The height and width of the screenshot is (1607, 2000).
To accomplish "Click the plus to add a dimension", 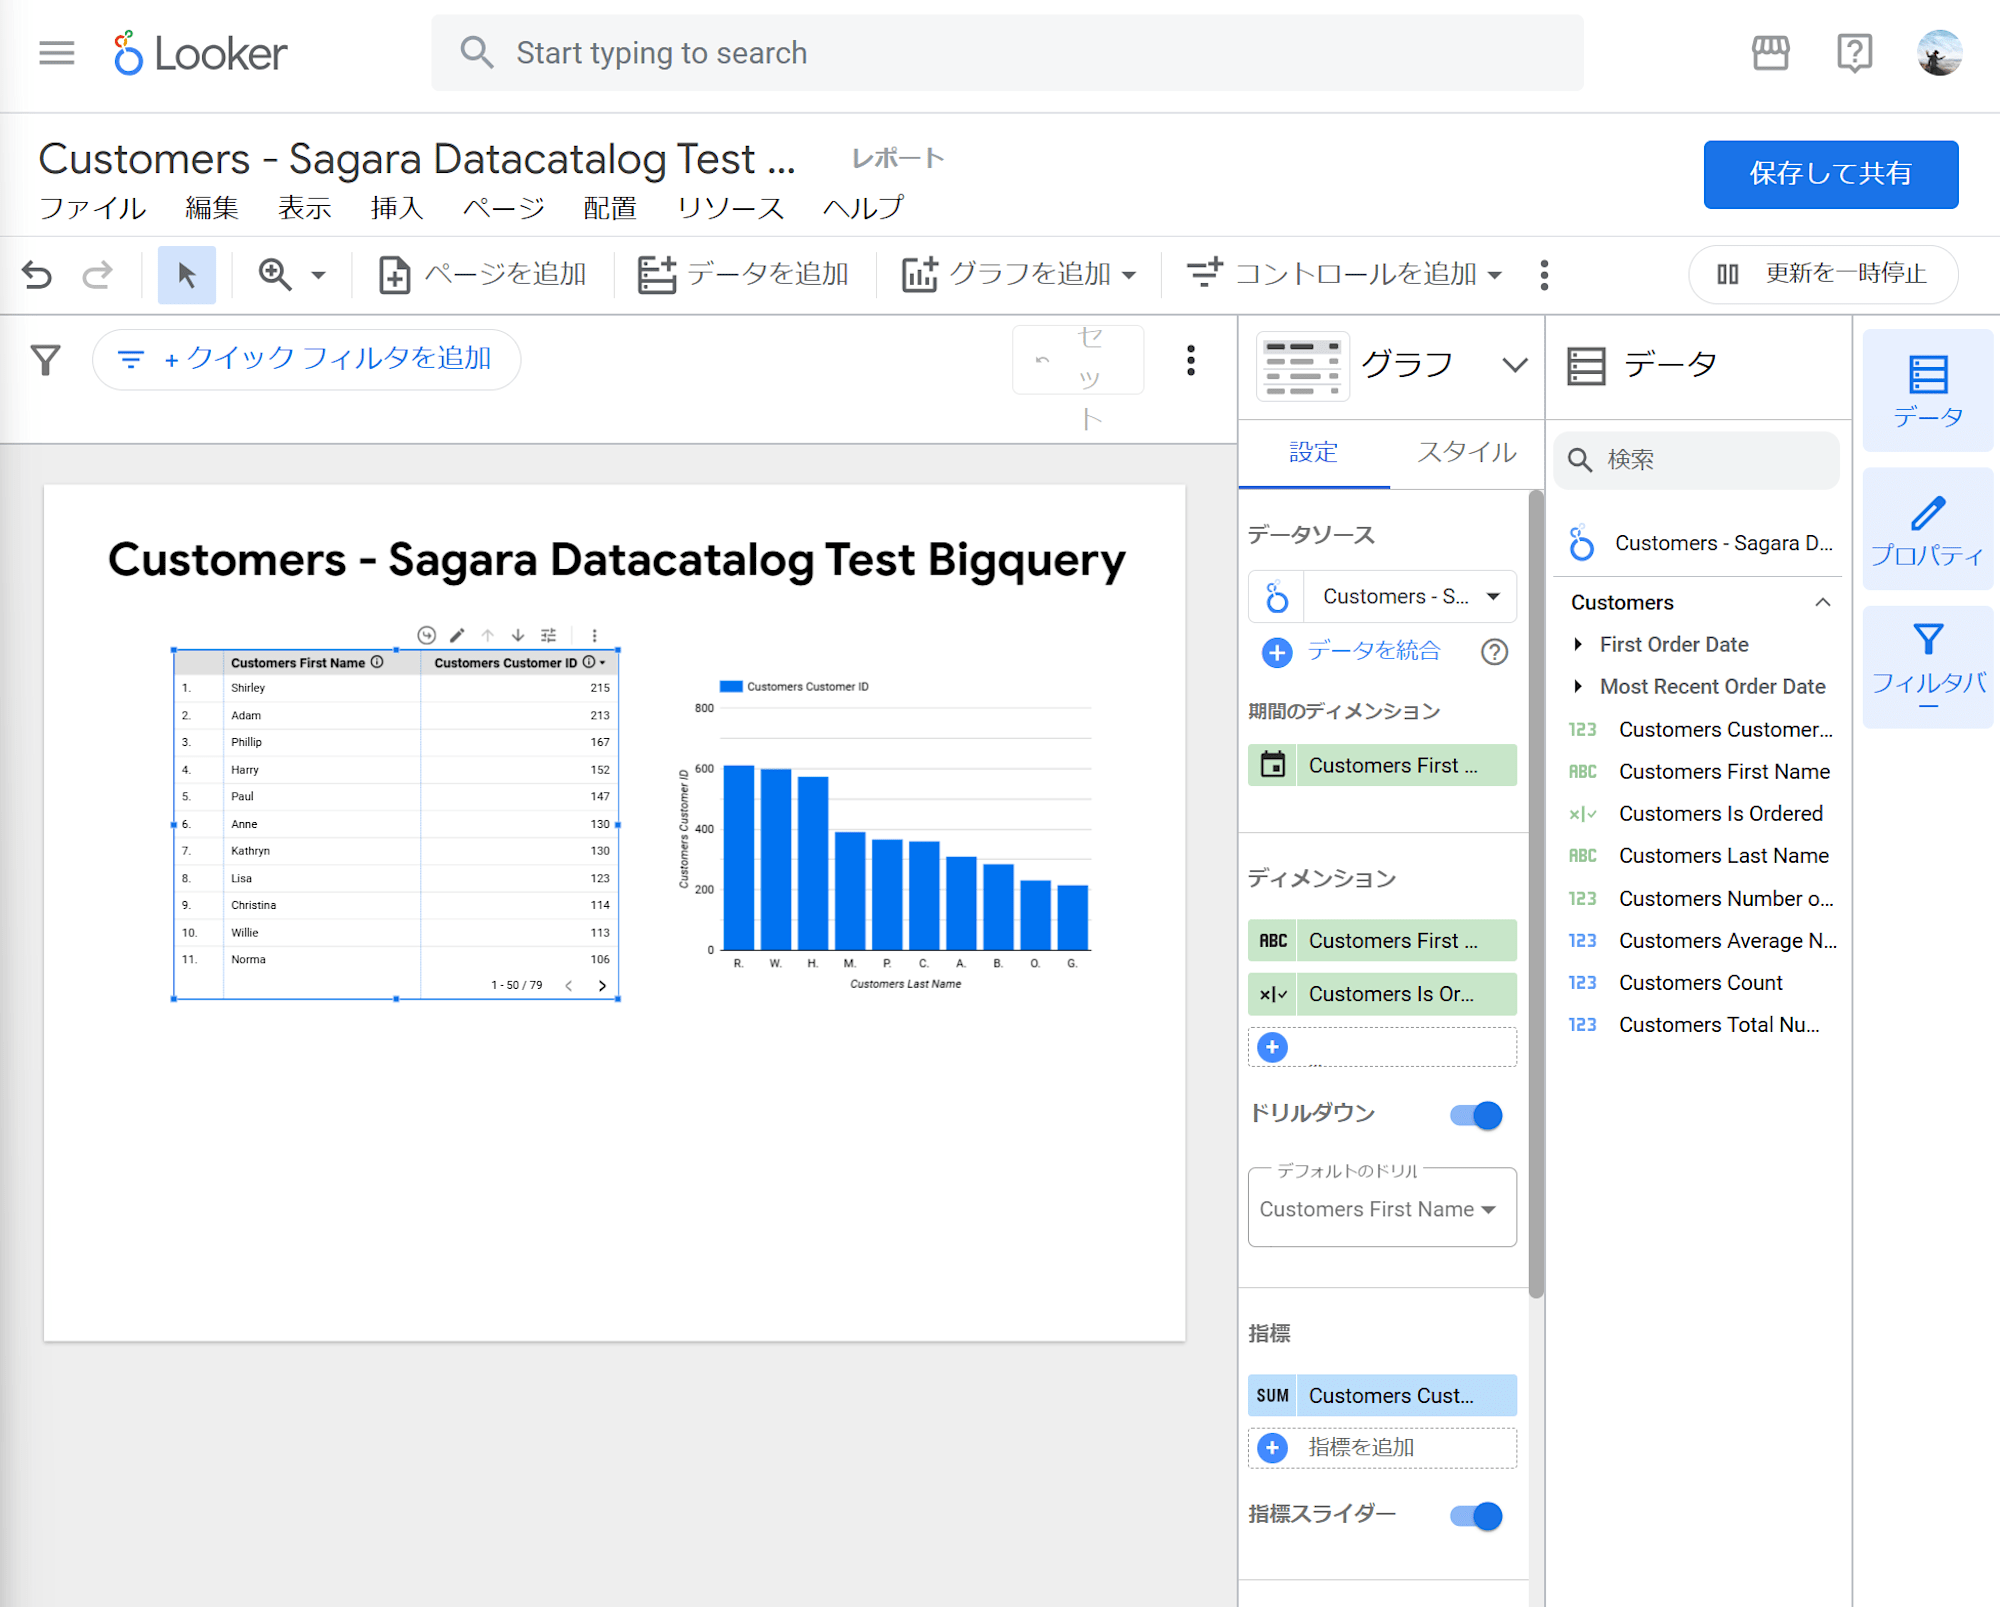I will point(1272,1047).
